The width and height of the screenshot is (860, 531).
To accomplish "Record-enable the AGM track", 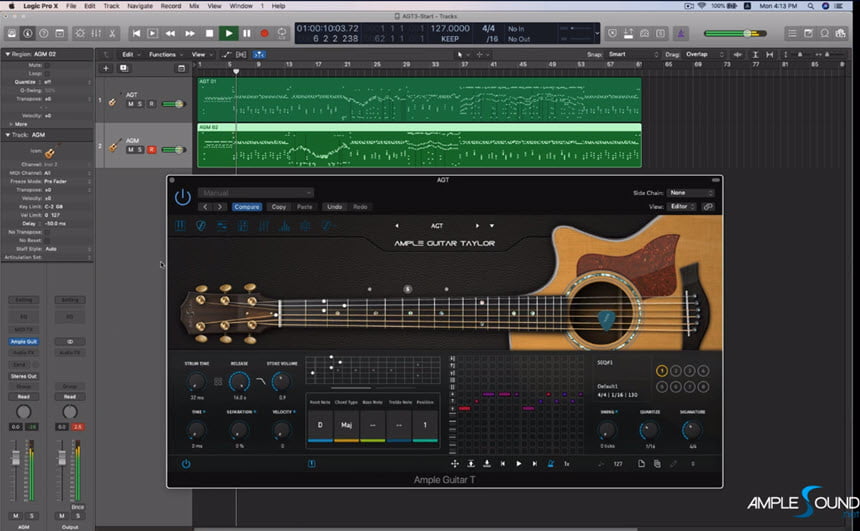I will coord(152,149).
